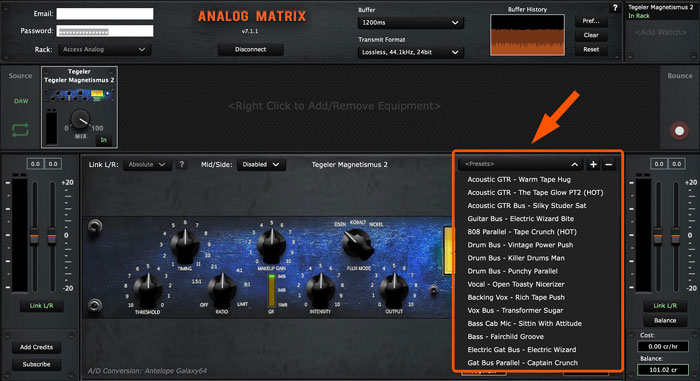Select preset Drum Bus - Killer Drums Man

point(516,258)
